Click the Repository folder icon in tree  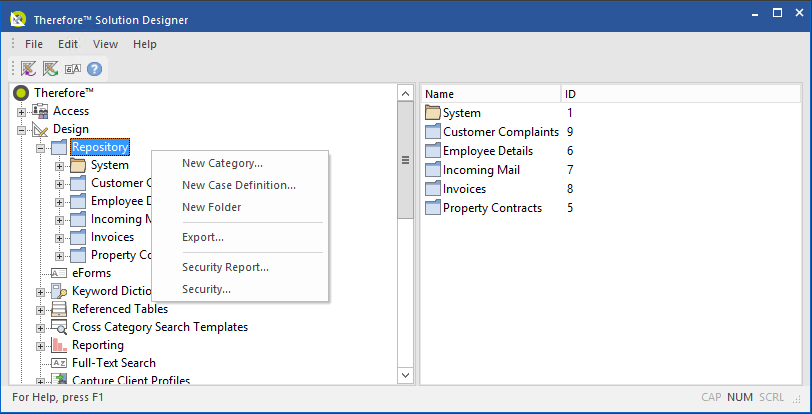[59, 148]
